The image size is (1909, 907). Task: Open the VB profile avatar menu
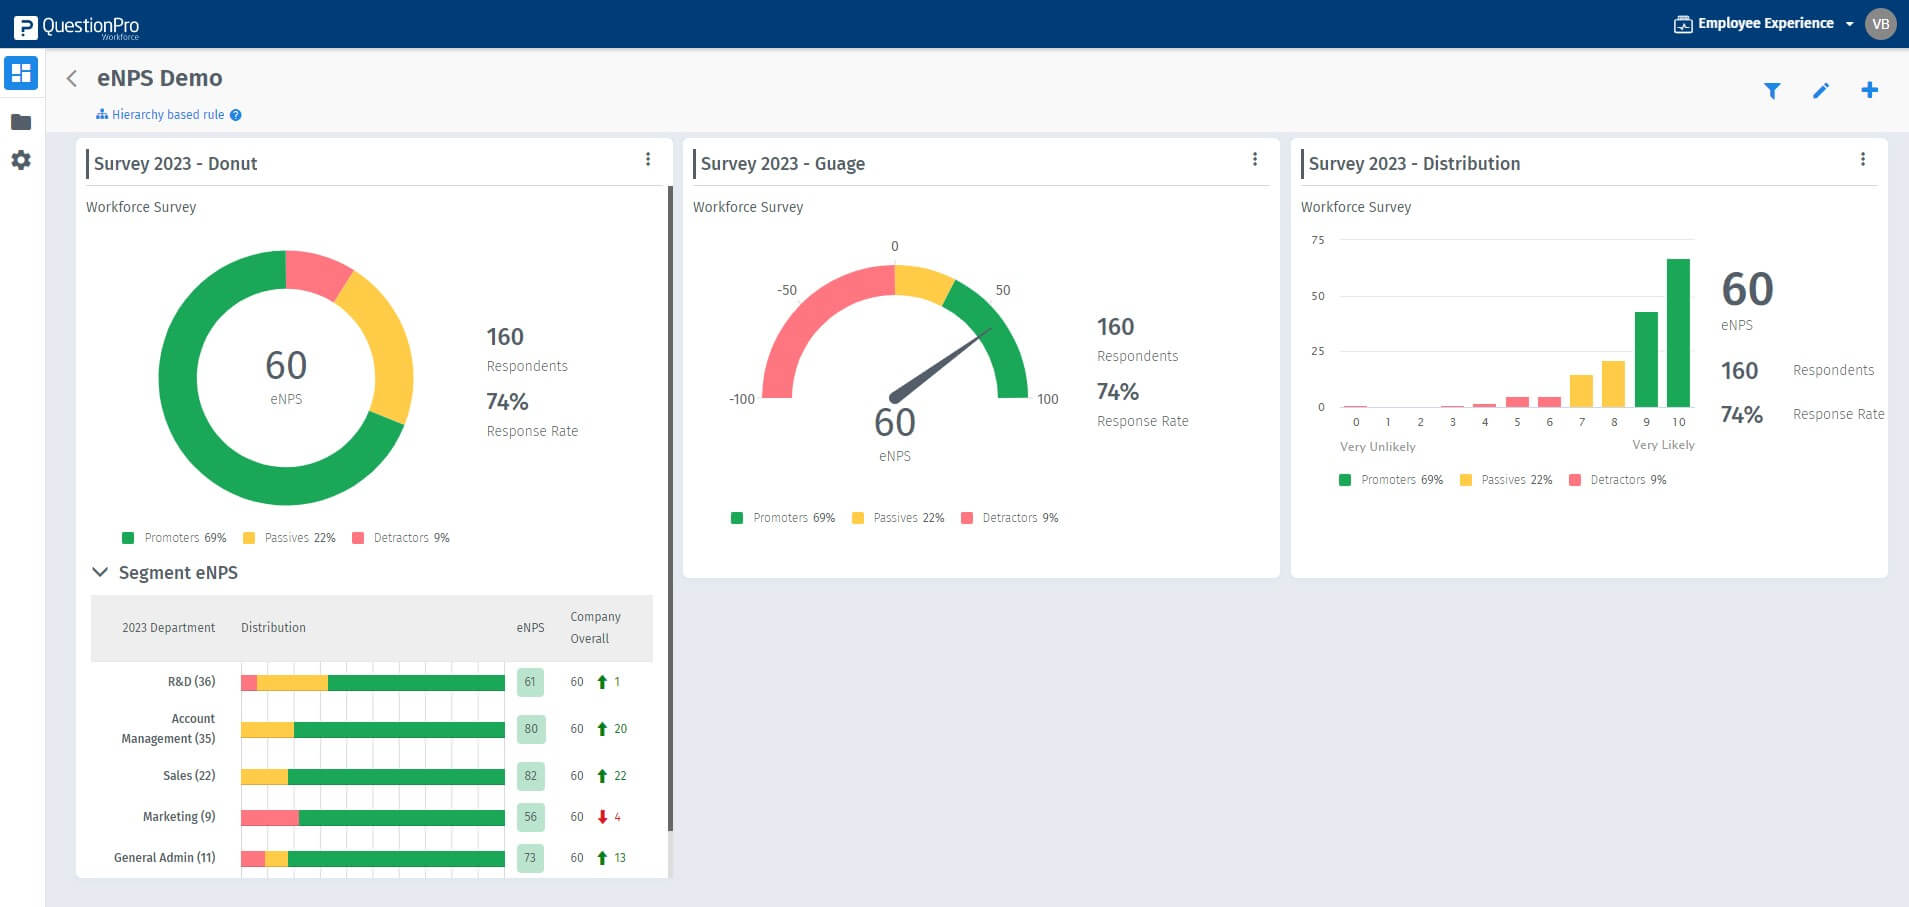(x=1880, y=22)
